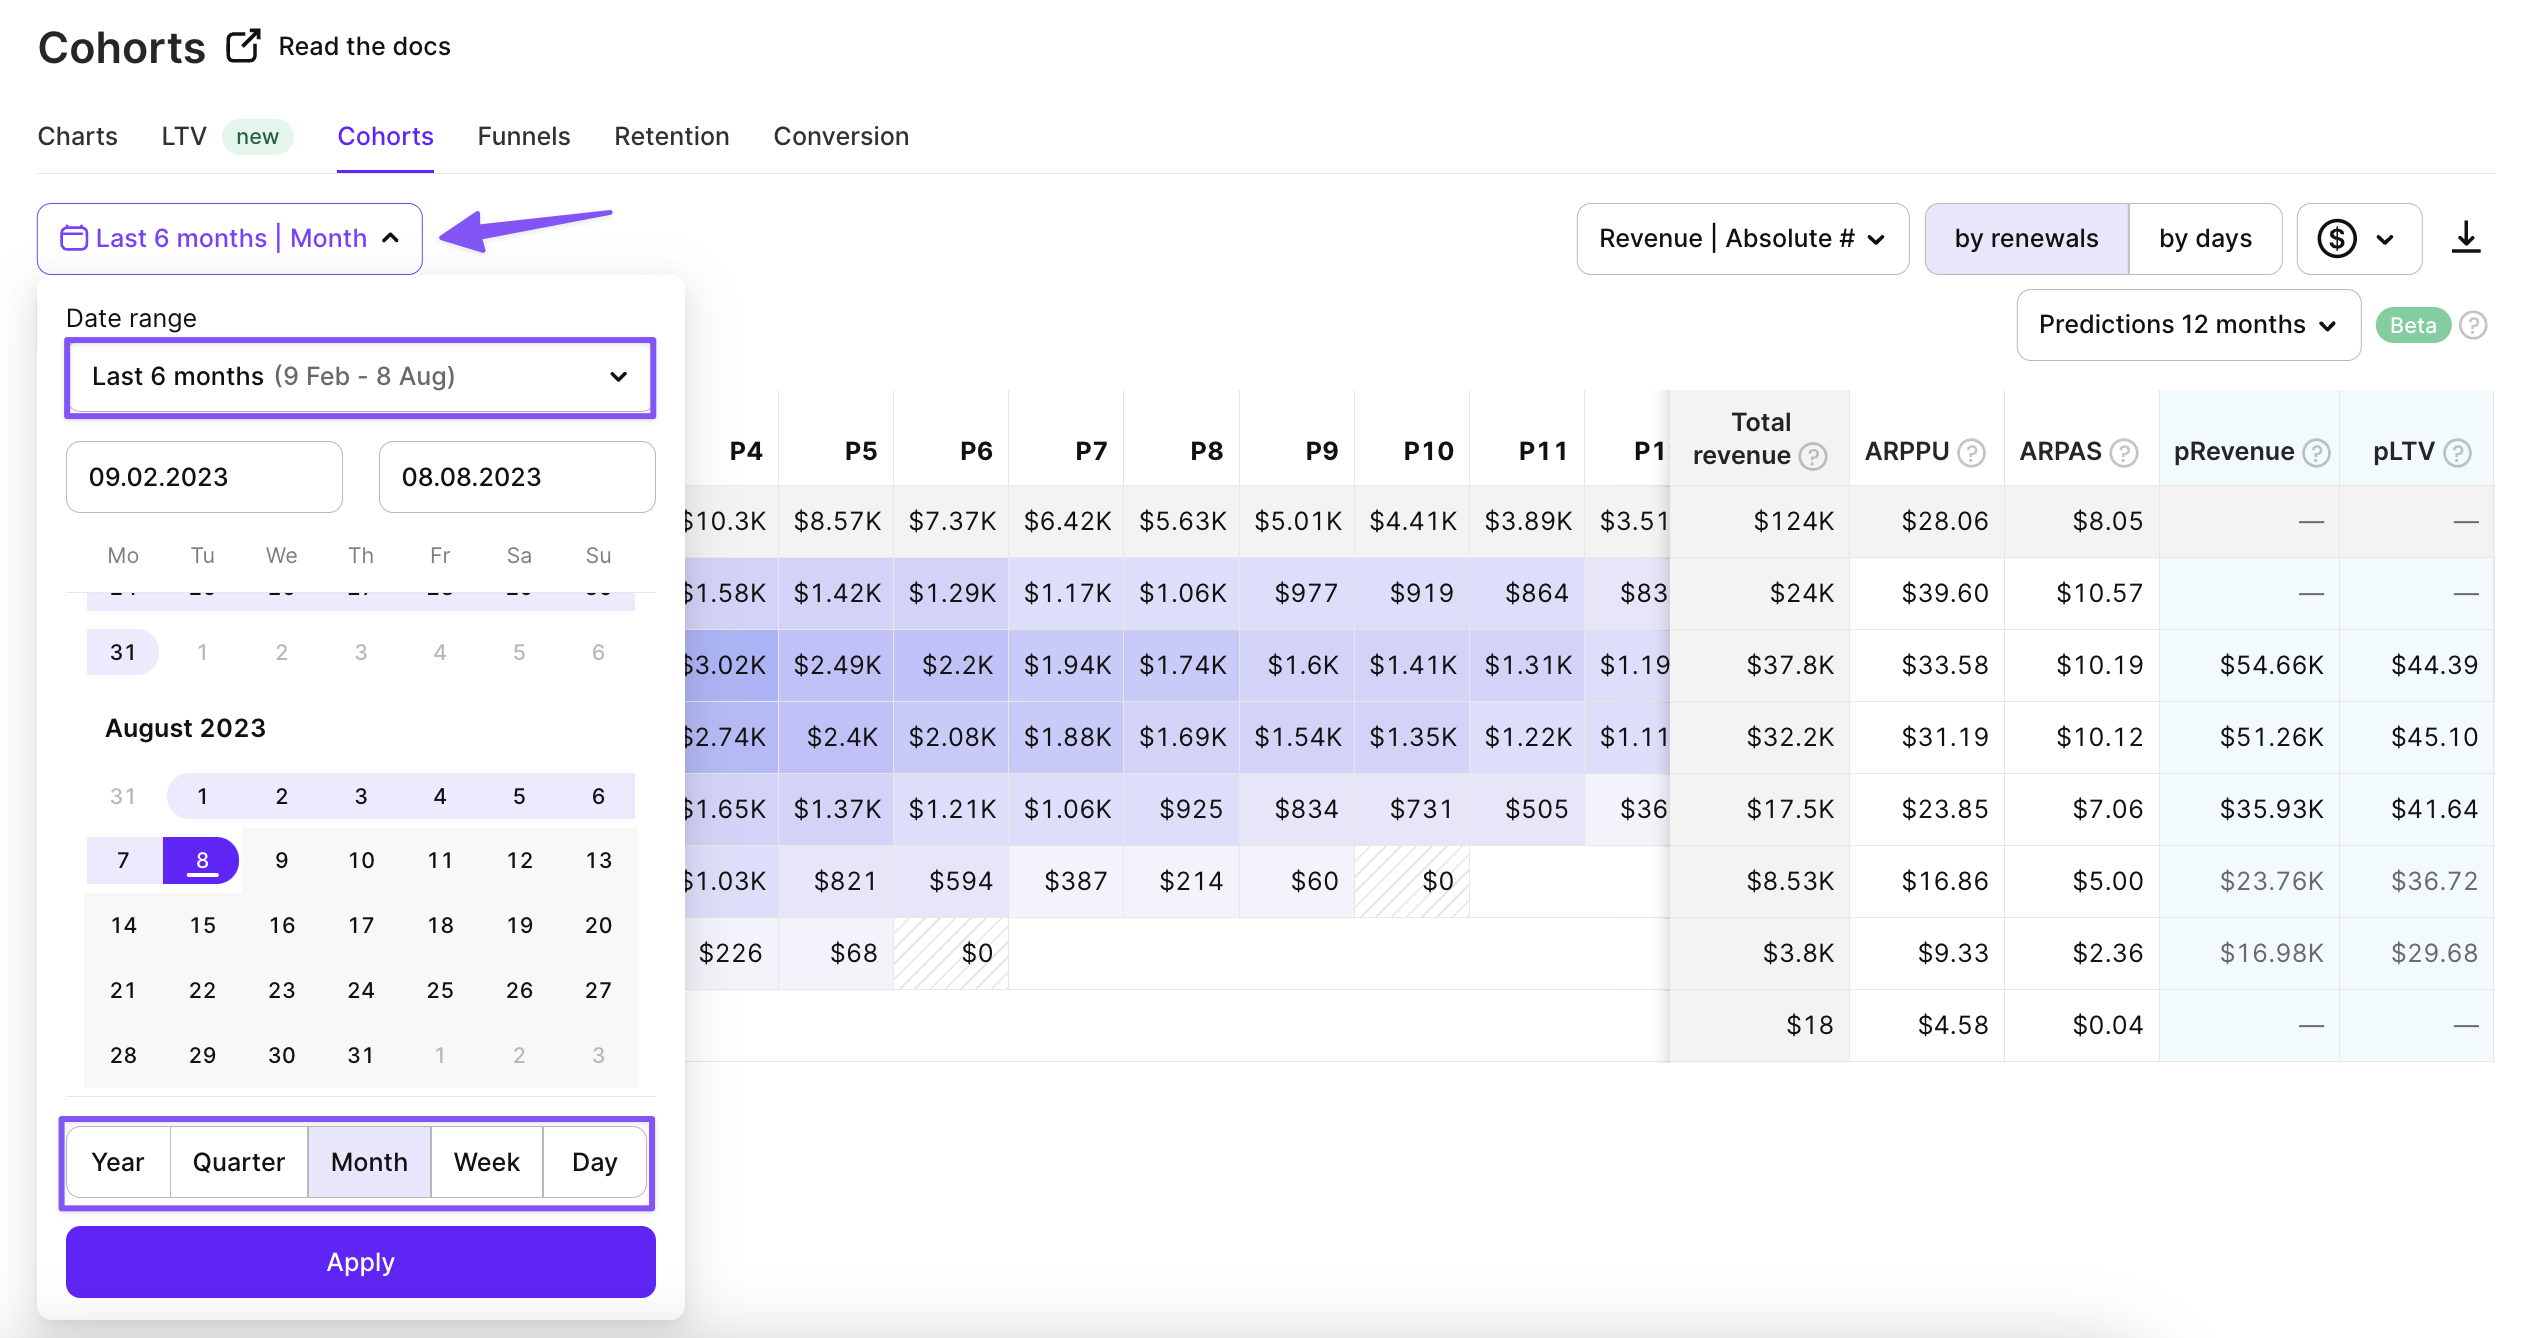Click the pRevenue help question icon
Image resolution: width=2530 pixels, height=1338 pixels.
point(2316,453)
